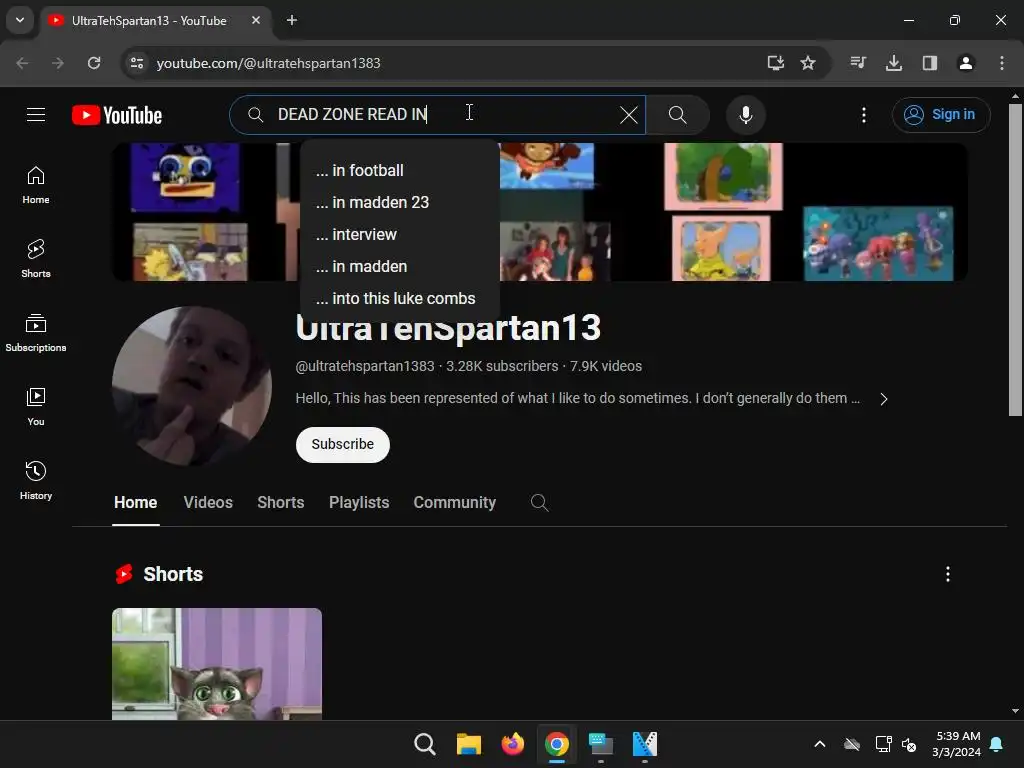Open the You section in sidebar
1024x768 pixels.
[x=36, y=406]
